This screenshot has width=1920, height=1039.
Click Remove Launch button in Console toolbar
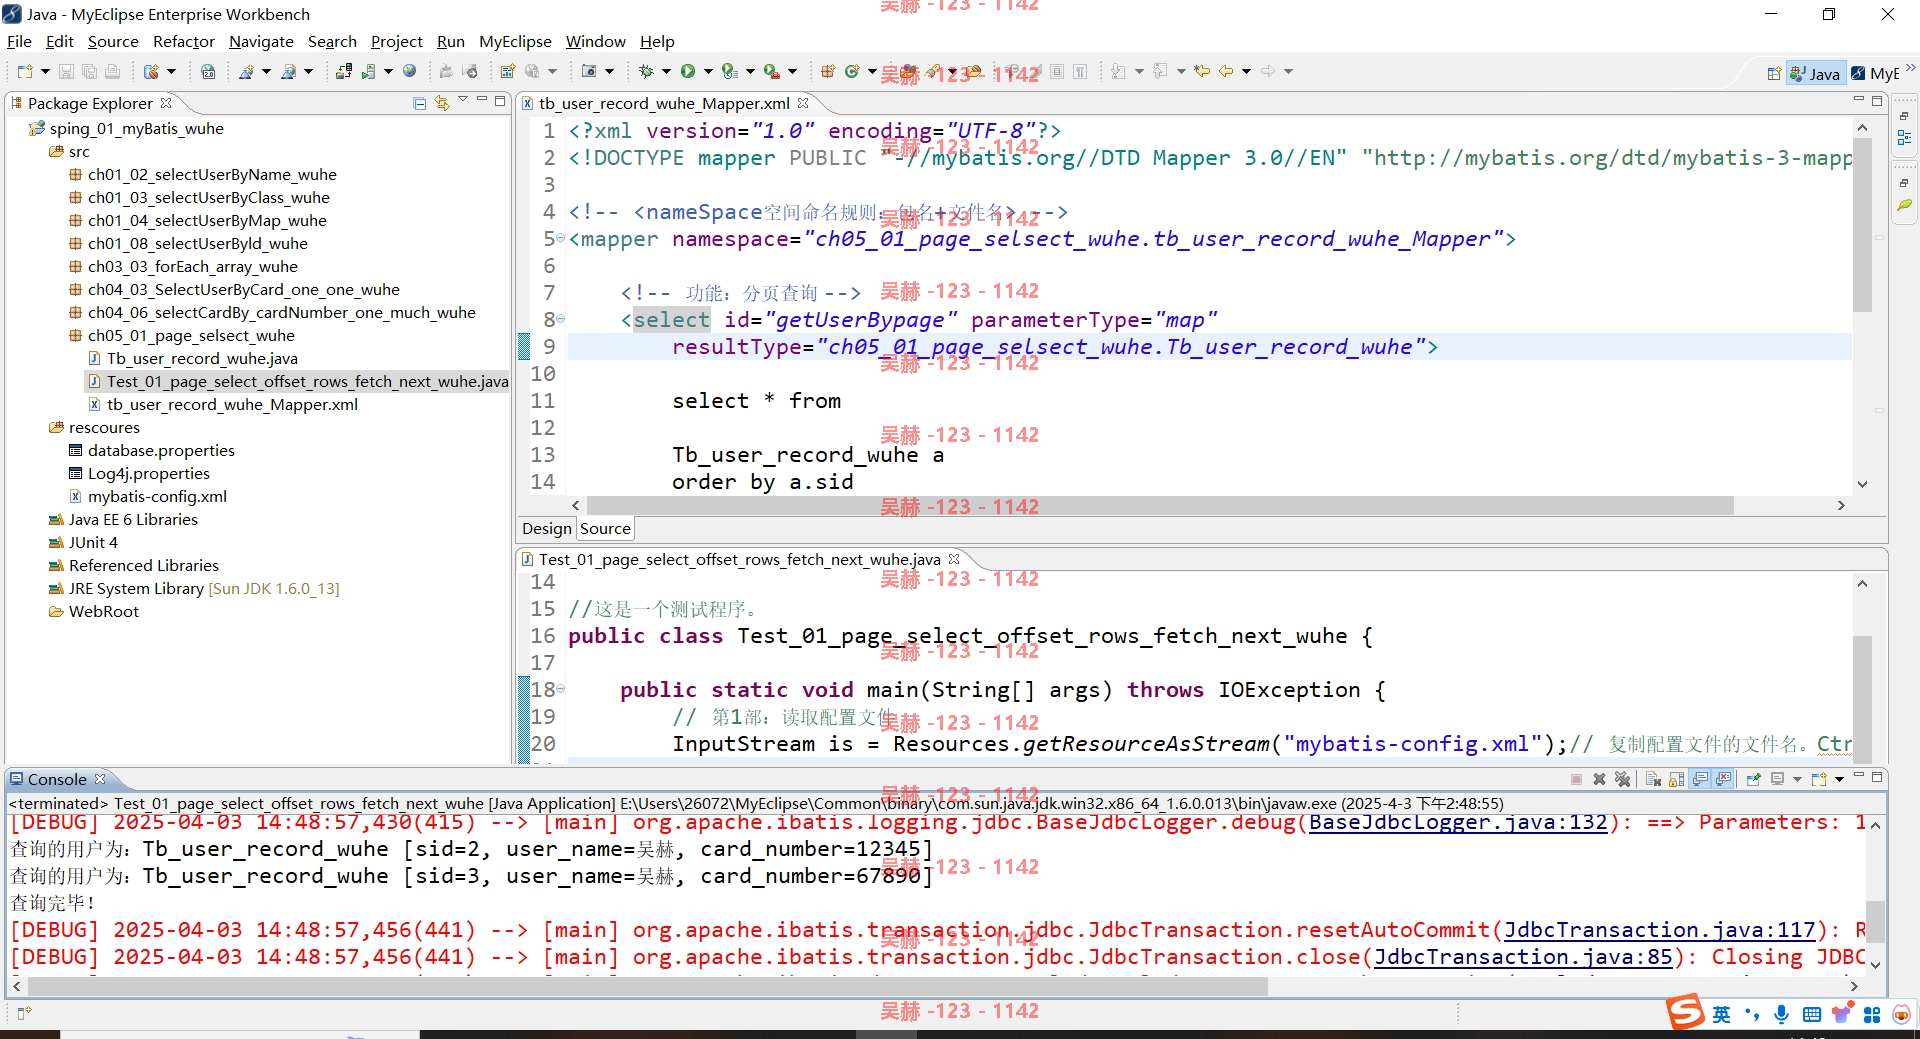[1599, 779]
